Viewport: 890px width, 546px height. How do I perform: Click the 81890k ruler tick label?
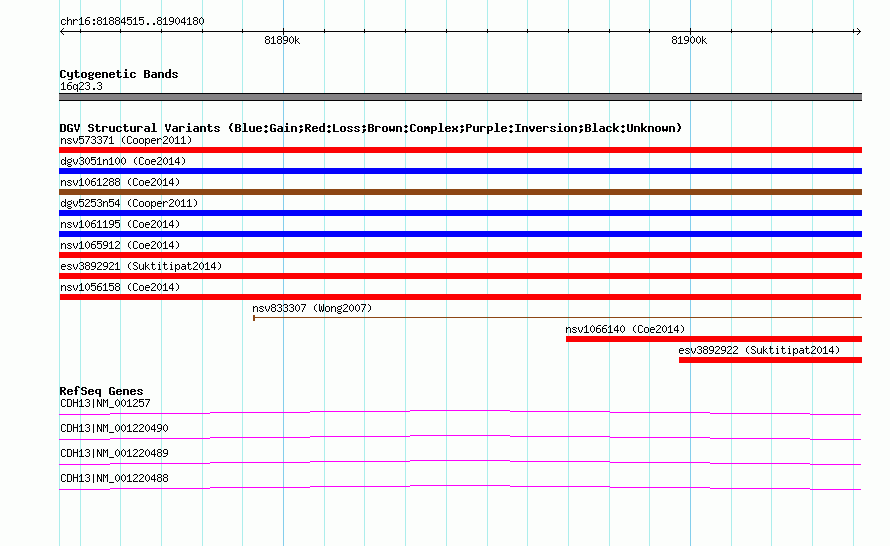click(x=282, y=40)
